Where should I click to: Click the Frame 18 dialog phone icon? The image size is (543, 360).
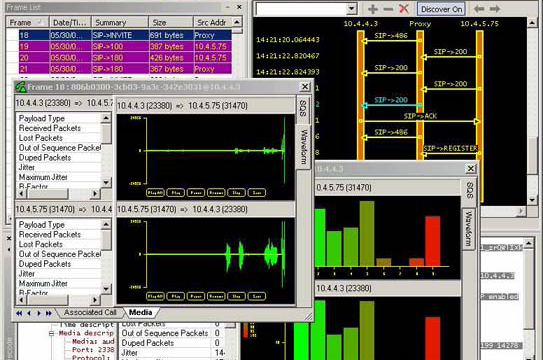[x=21, y=87]
